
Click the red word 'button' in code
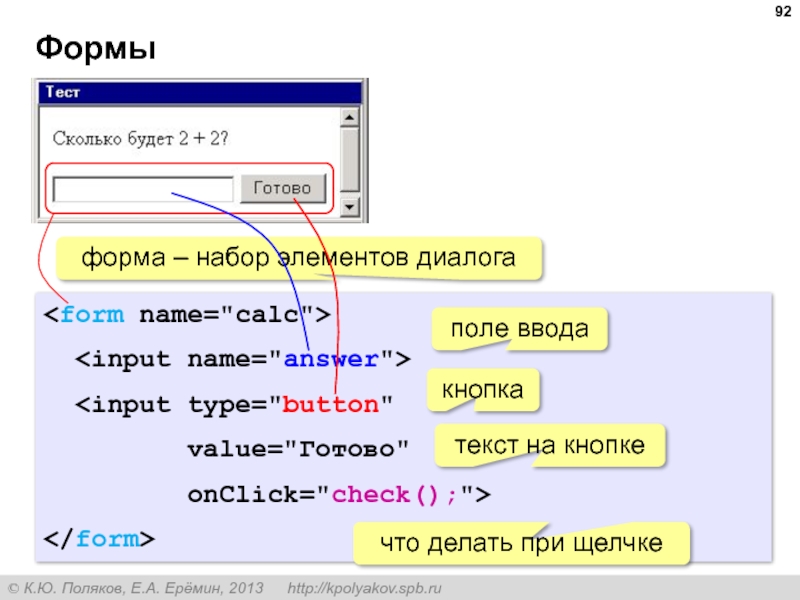(331, 405)
